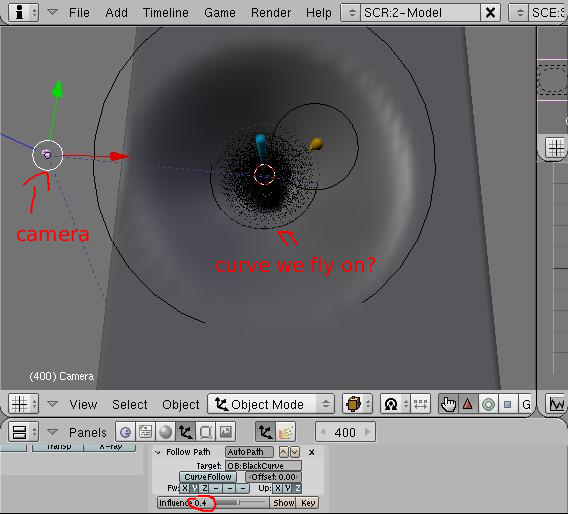Image resolution: width=568 pixels, height=514 pixels.
Task: Open the Render menu
Action: (x=271, y=13)
